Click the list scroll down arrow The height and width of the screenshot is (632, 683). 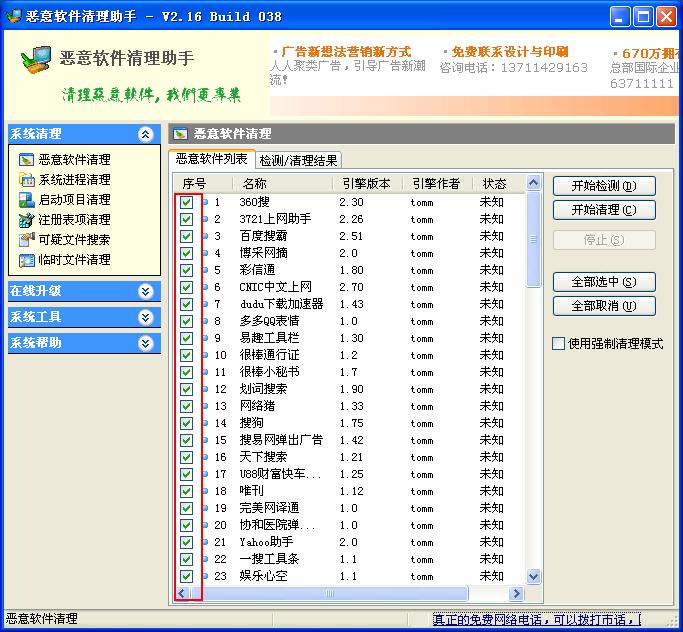(533, 577)
